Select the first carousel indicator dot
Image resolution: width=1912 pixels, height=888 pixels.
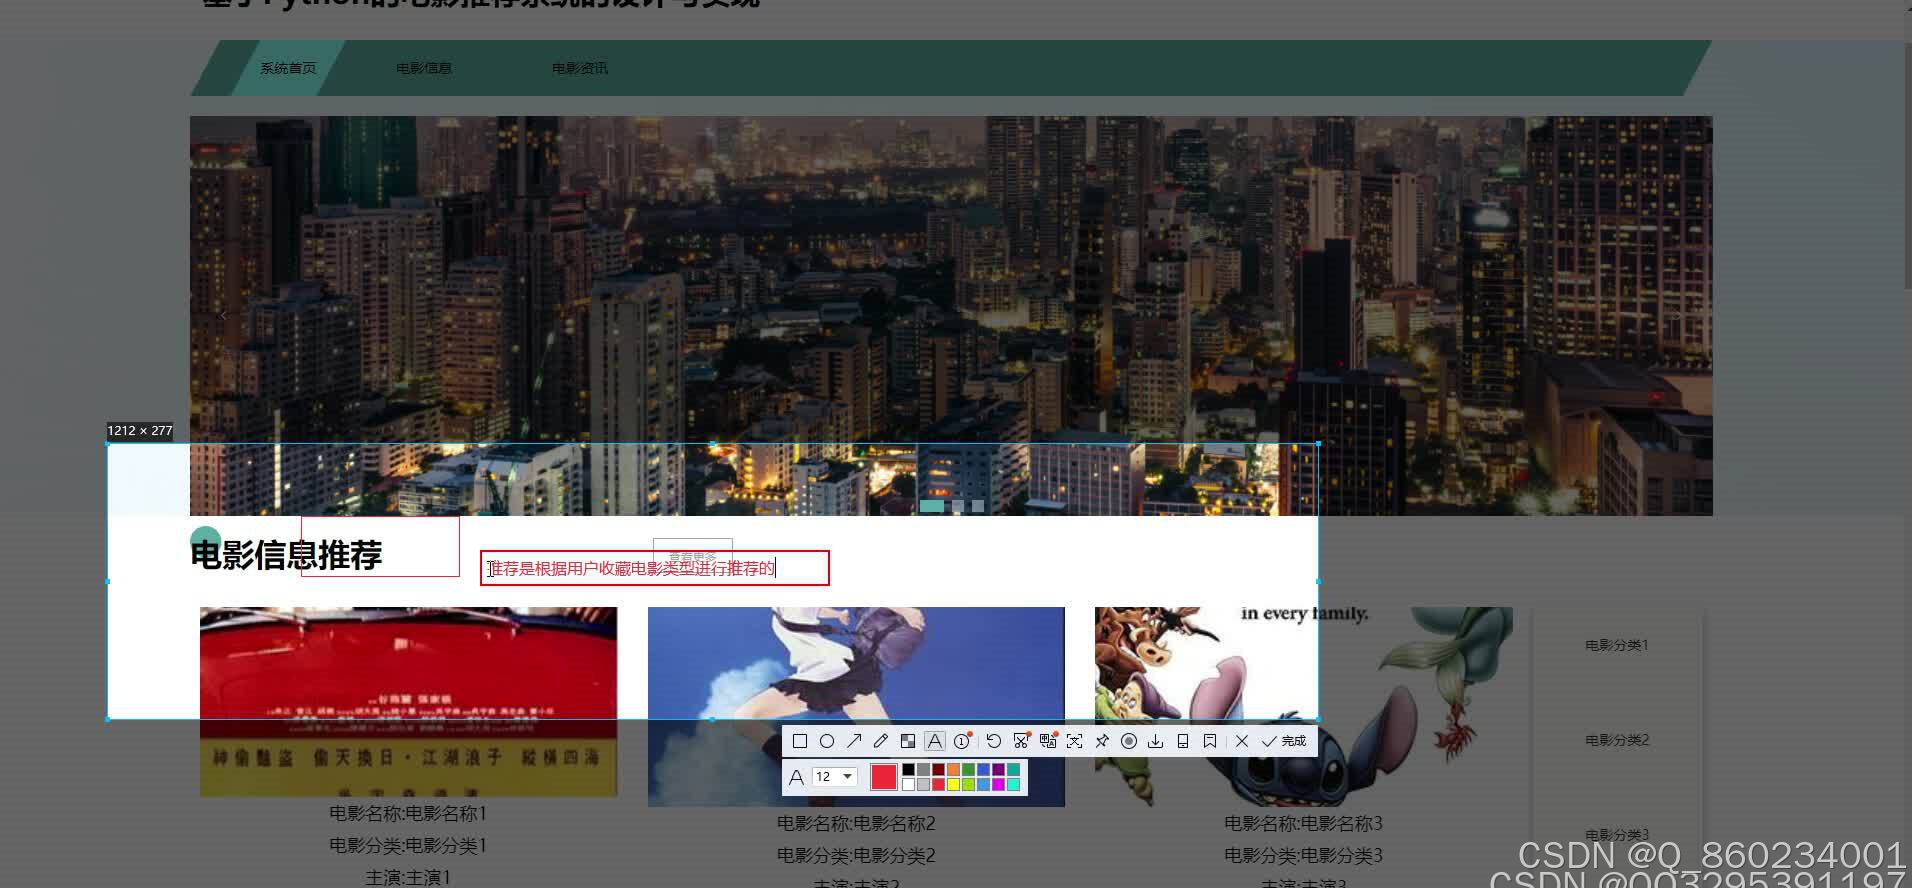coord(931,506)
